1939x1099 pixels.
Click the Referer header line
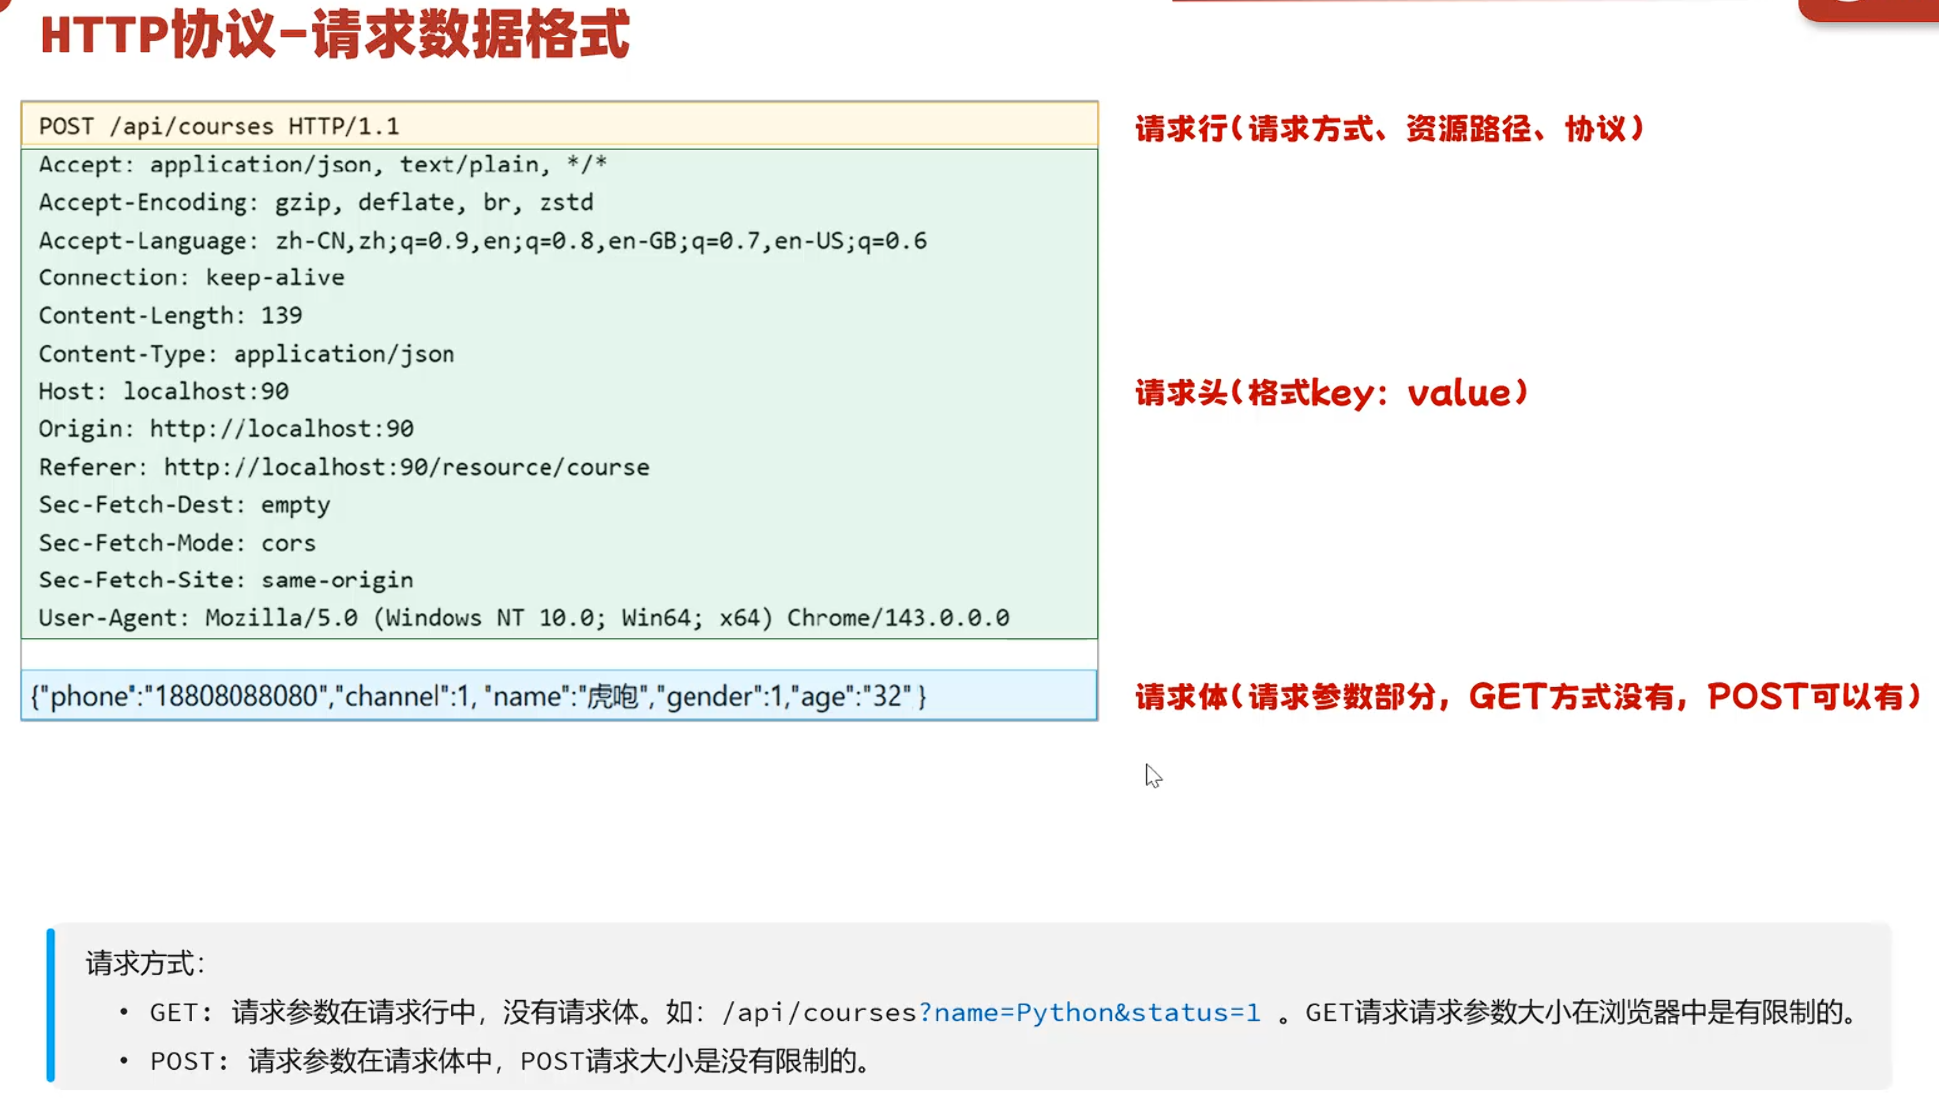point(344,467)
